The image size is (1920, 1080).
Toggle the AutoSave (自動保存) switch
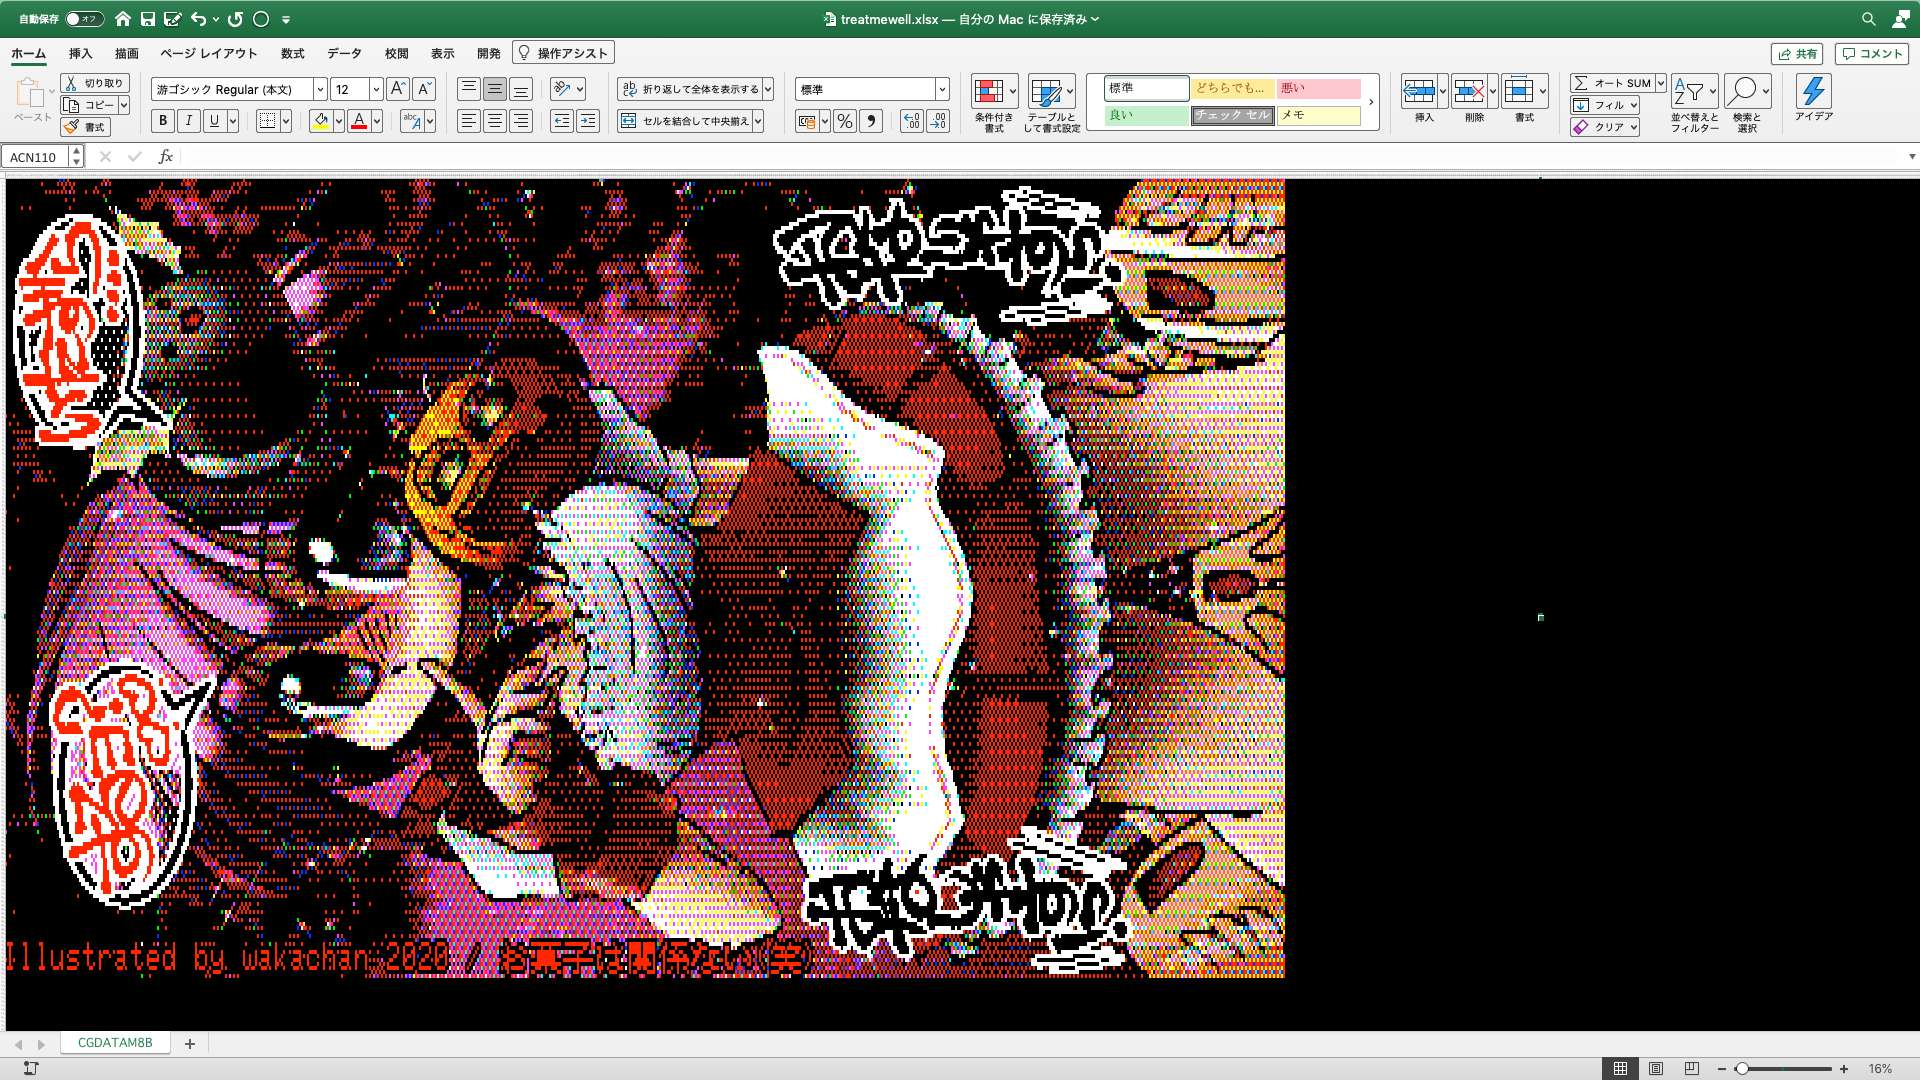[84, 19]
